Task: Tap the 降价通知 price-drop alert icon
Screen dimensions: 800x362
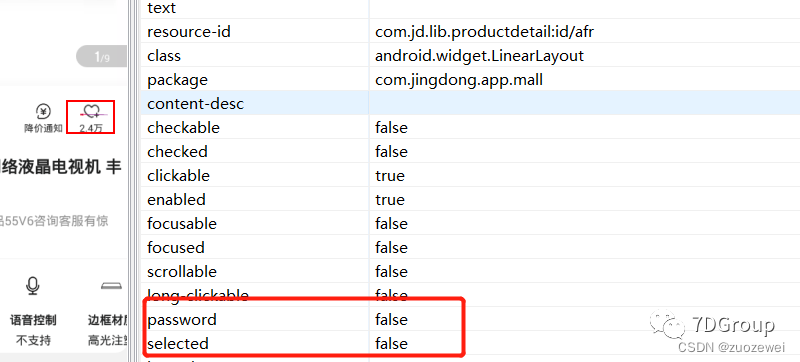Action: pyautogui.click(x=43, y=111)
